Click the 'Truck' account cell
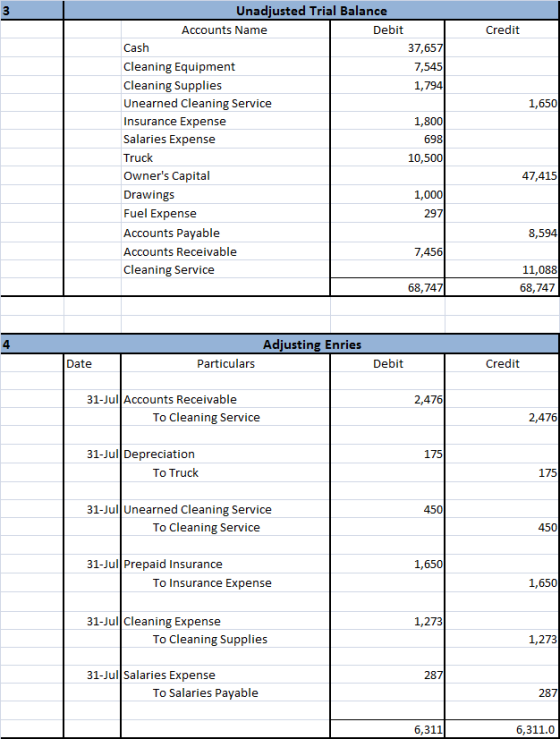This screenshot has height=739, width=560. tap(225, 157)
